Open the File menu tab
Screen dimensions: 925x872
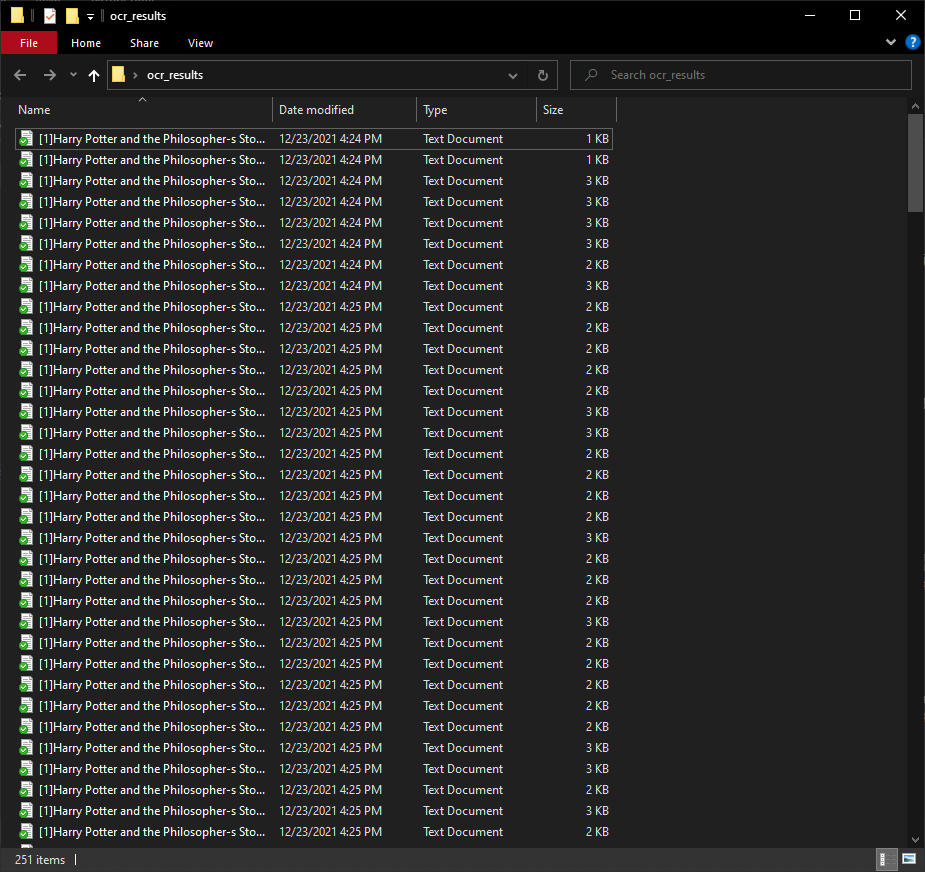[29, 43]
